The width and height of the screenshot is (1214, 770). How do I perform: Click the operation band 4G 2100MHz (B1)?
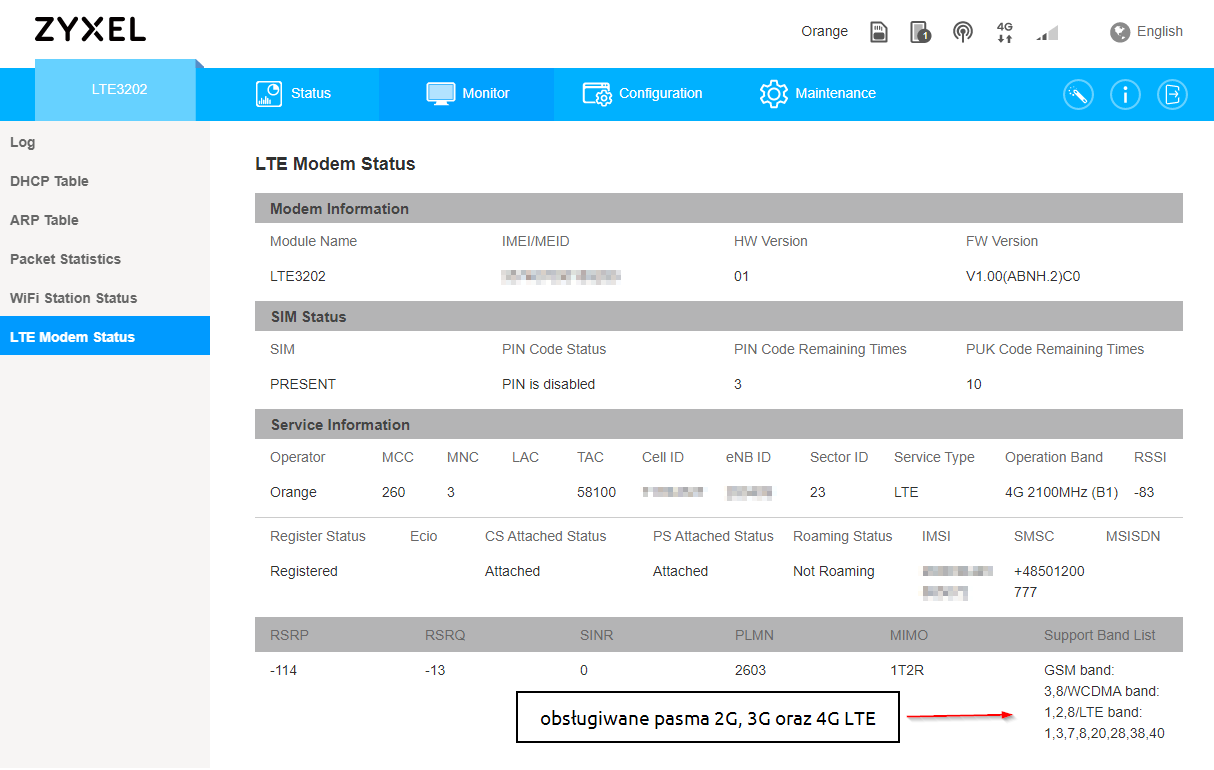click(1061, 492)
